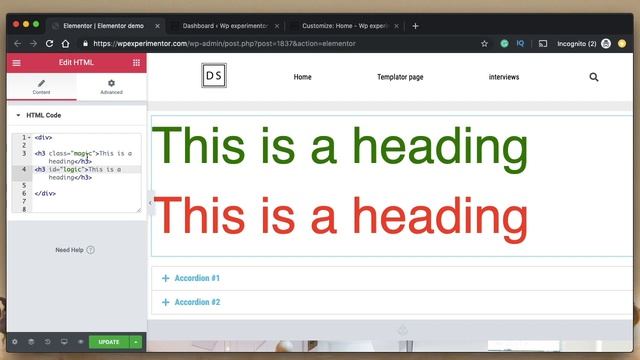Click the closing div tag line

[x=45, y=193]
